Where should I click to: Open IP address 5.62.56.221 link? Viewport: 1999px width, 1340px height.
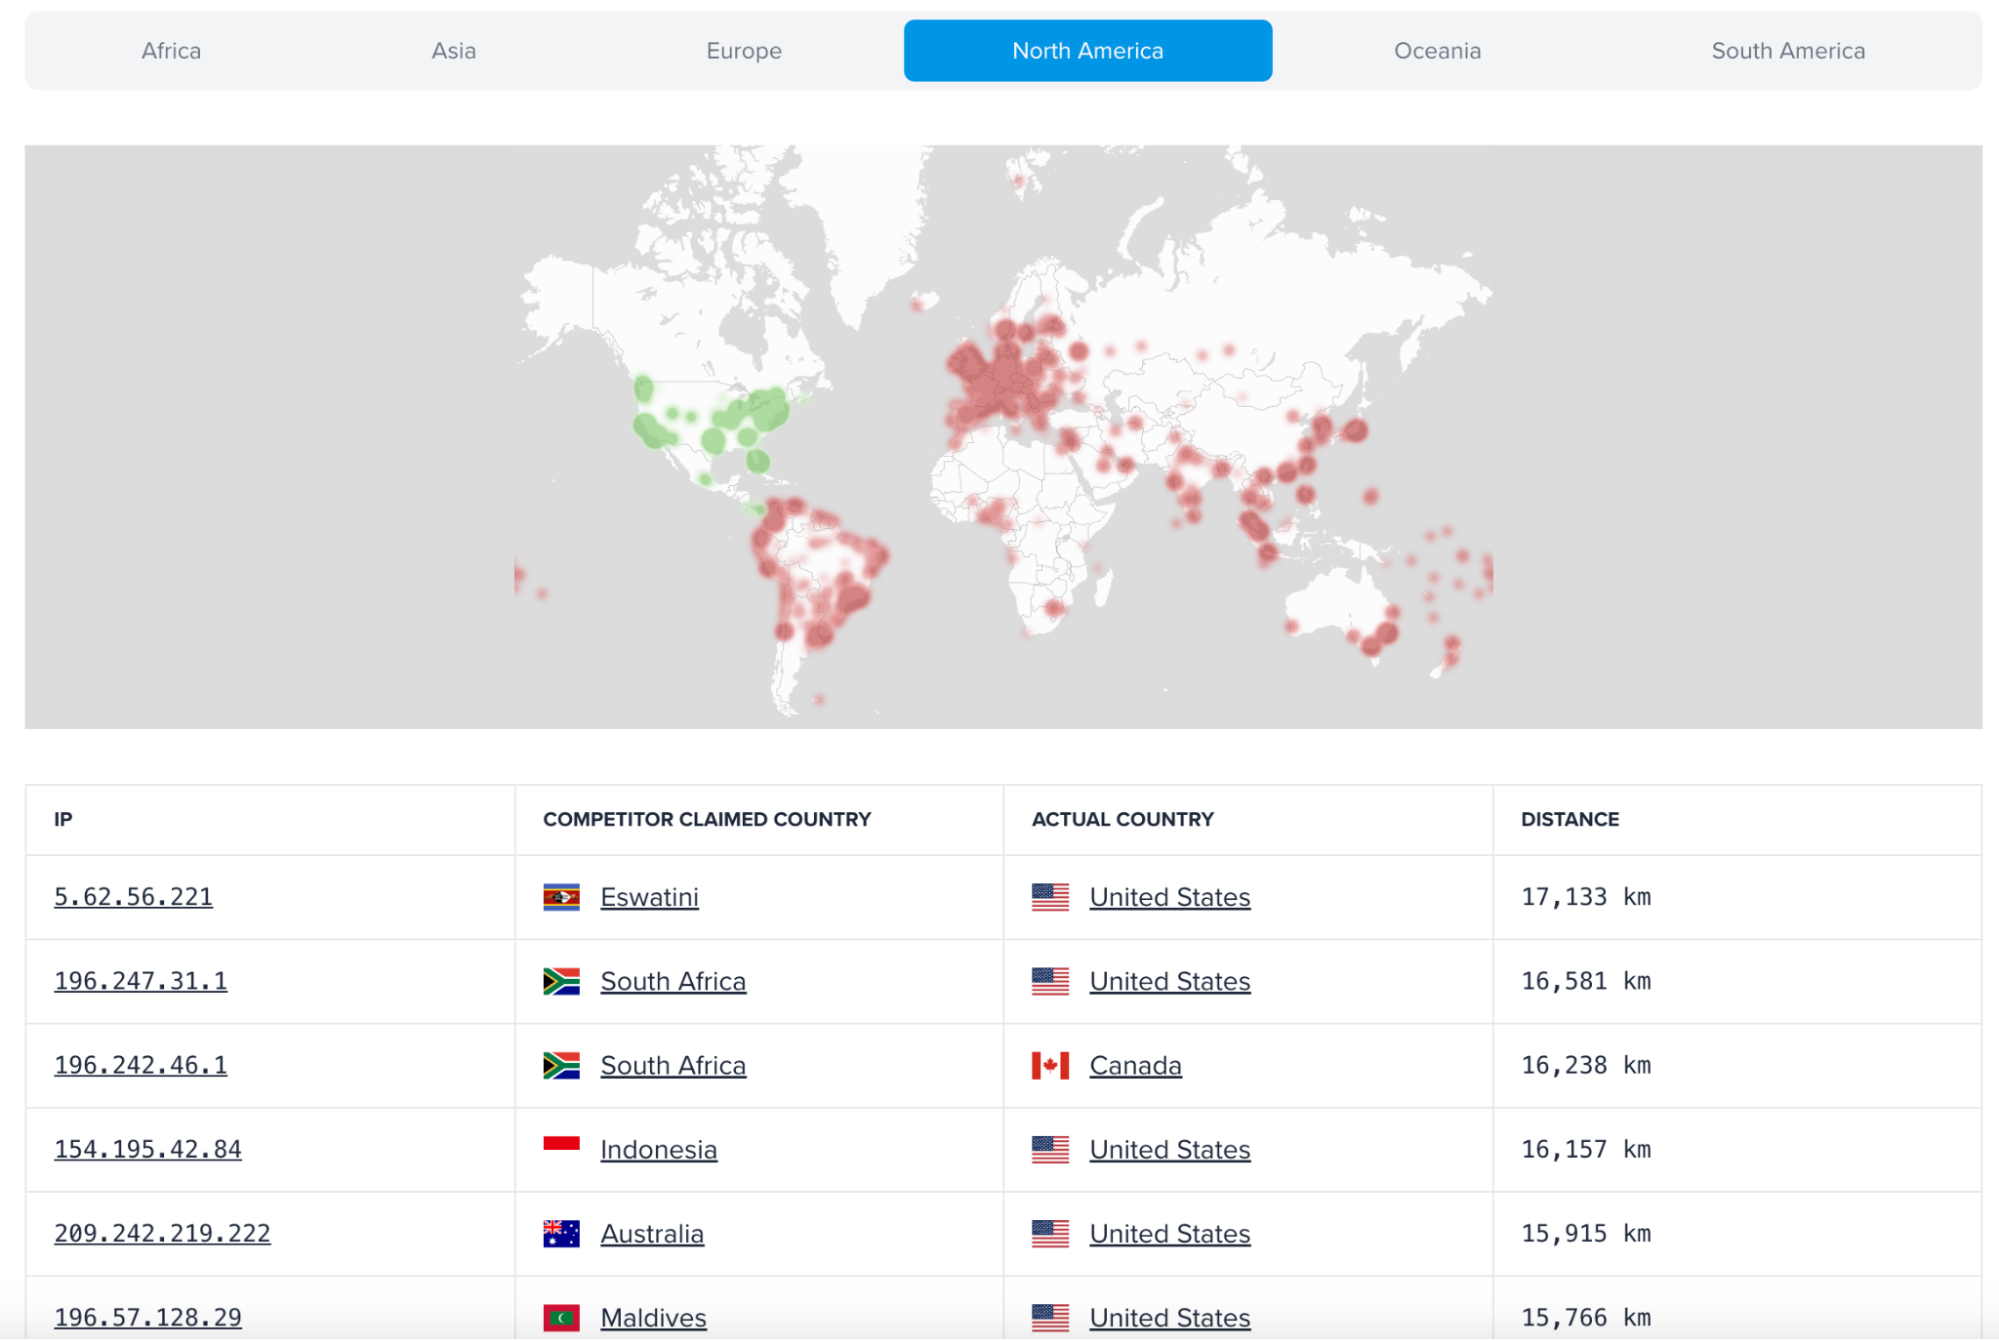pos(133,897)
